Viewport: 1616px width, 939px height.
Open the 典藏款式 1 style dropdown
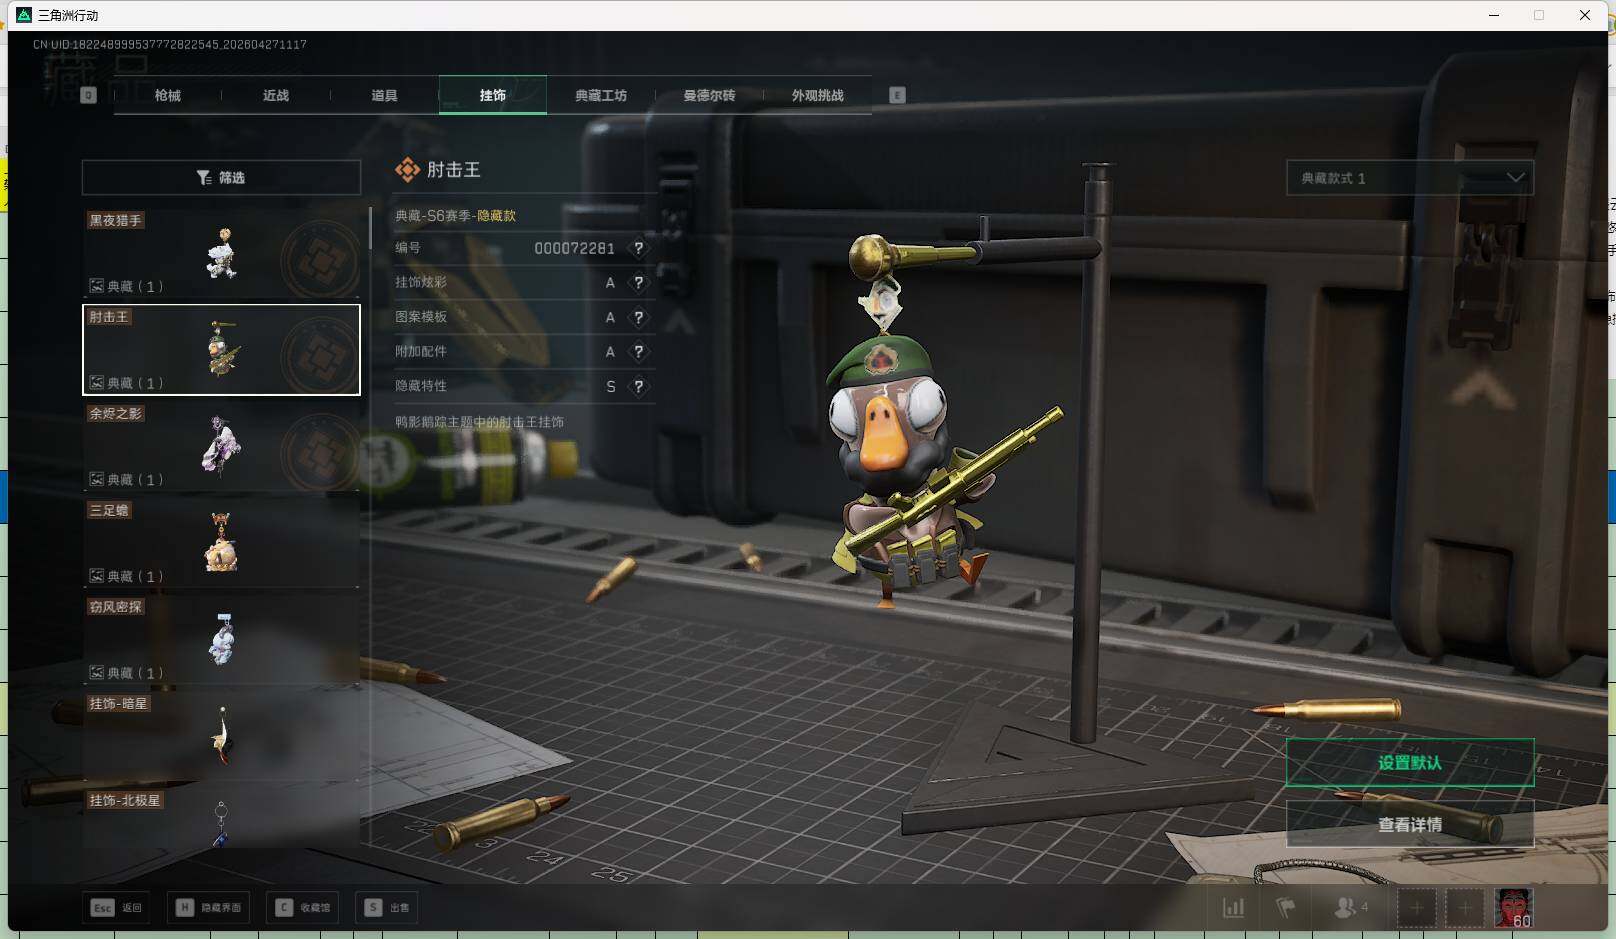click(x=1410, y=178)
